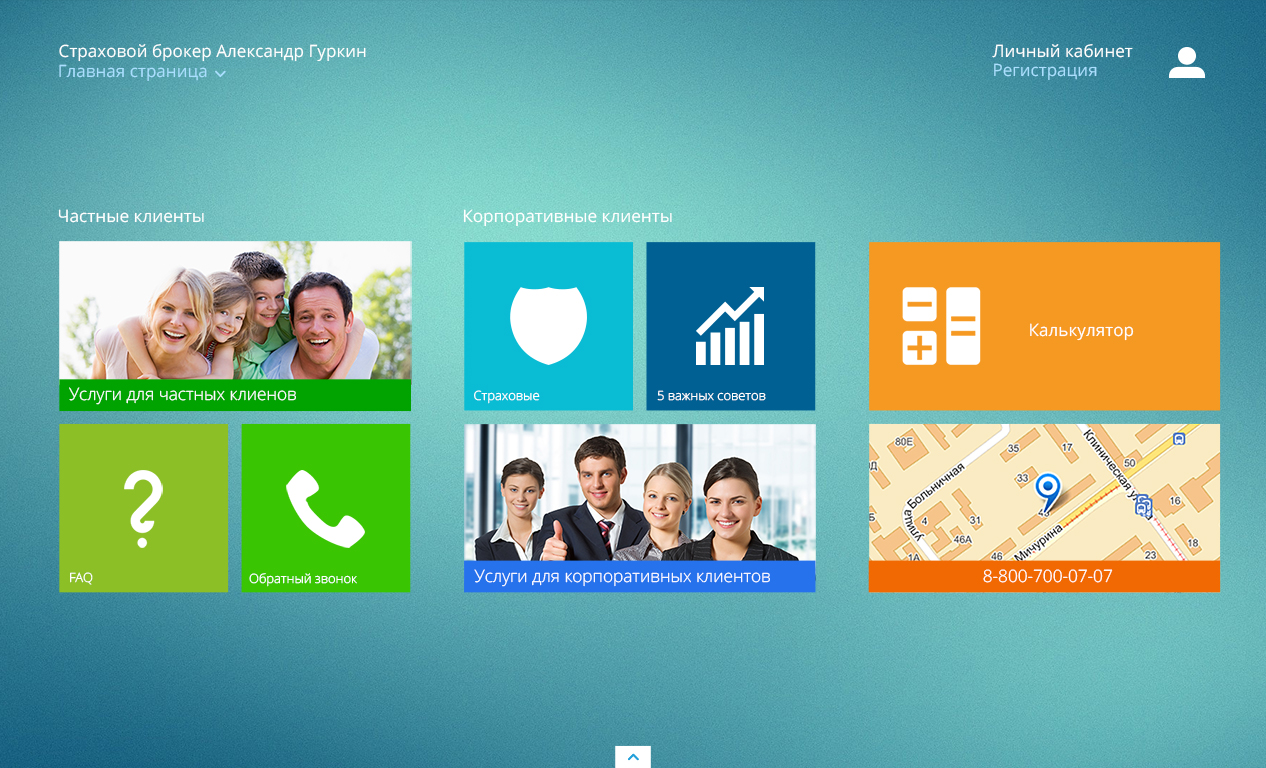Click the user profile avatar icon

pos(1186,63)
